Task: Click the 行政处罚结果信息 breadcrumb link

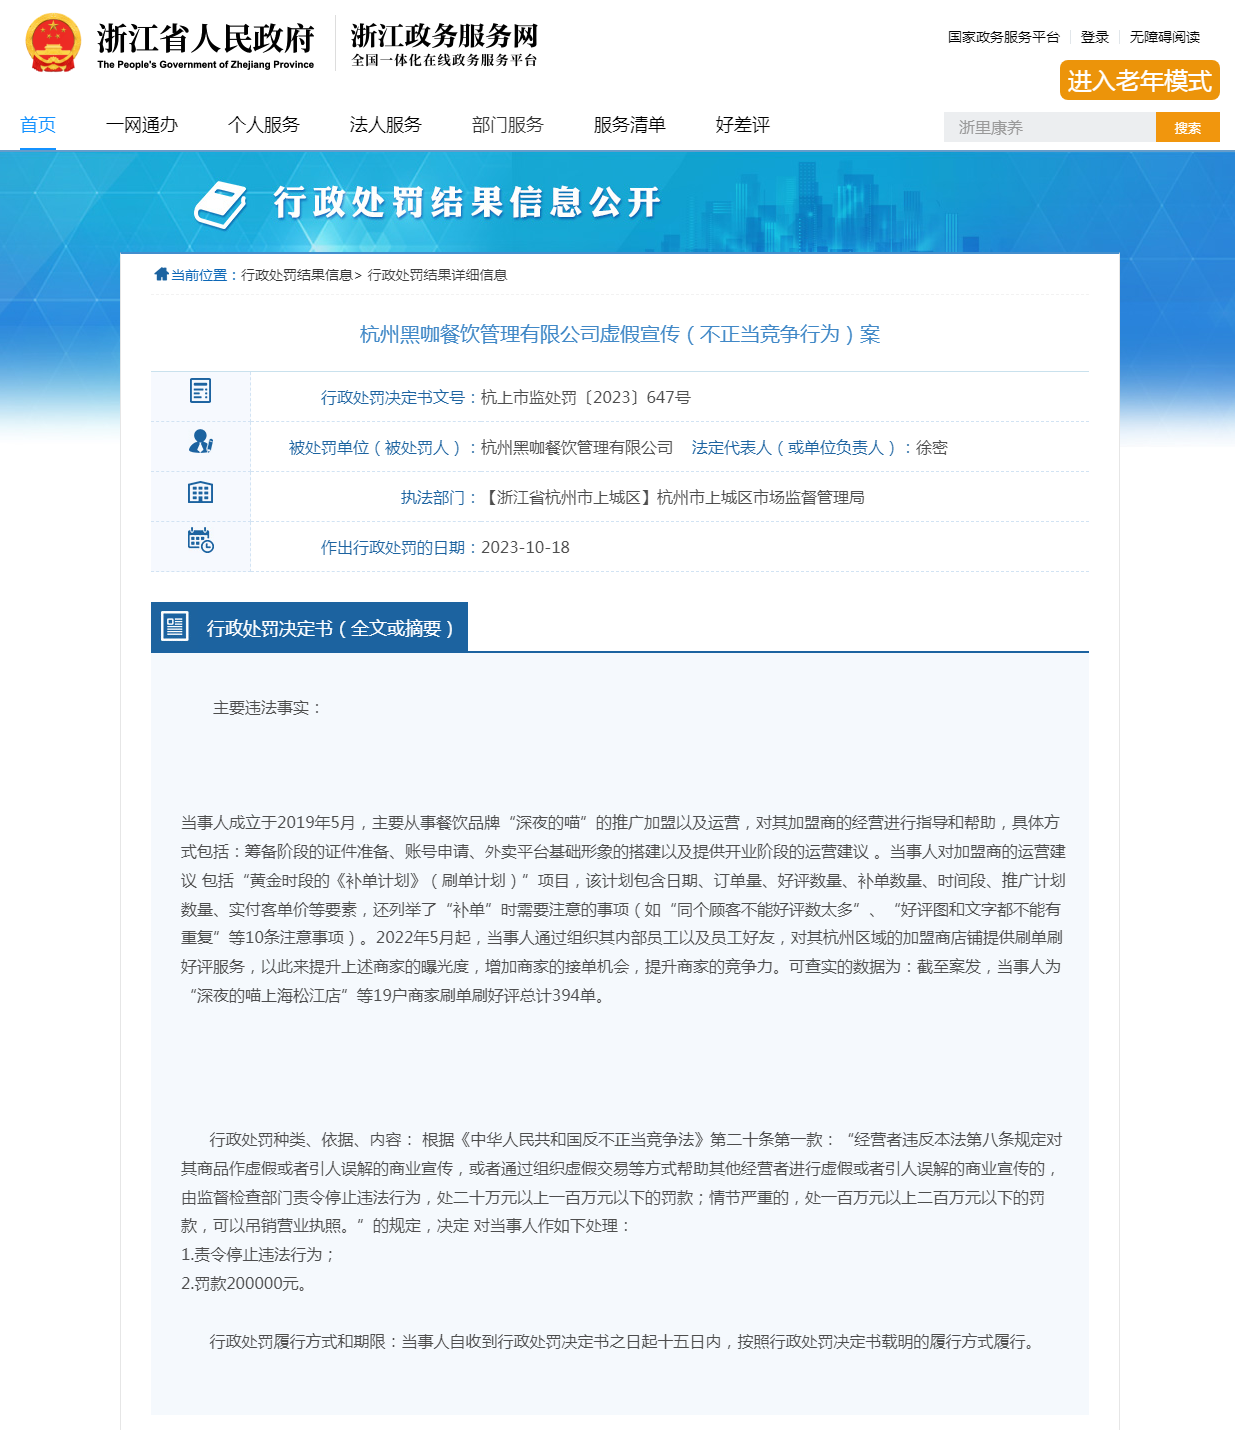Action: 297,275
